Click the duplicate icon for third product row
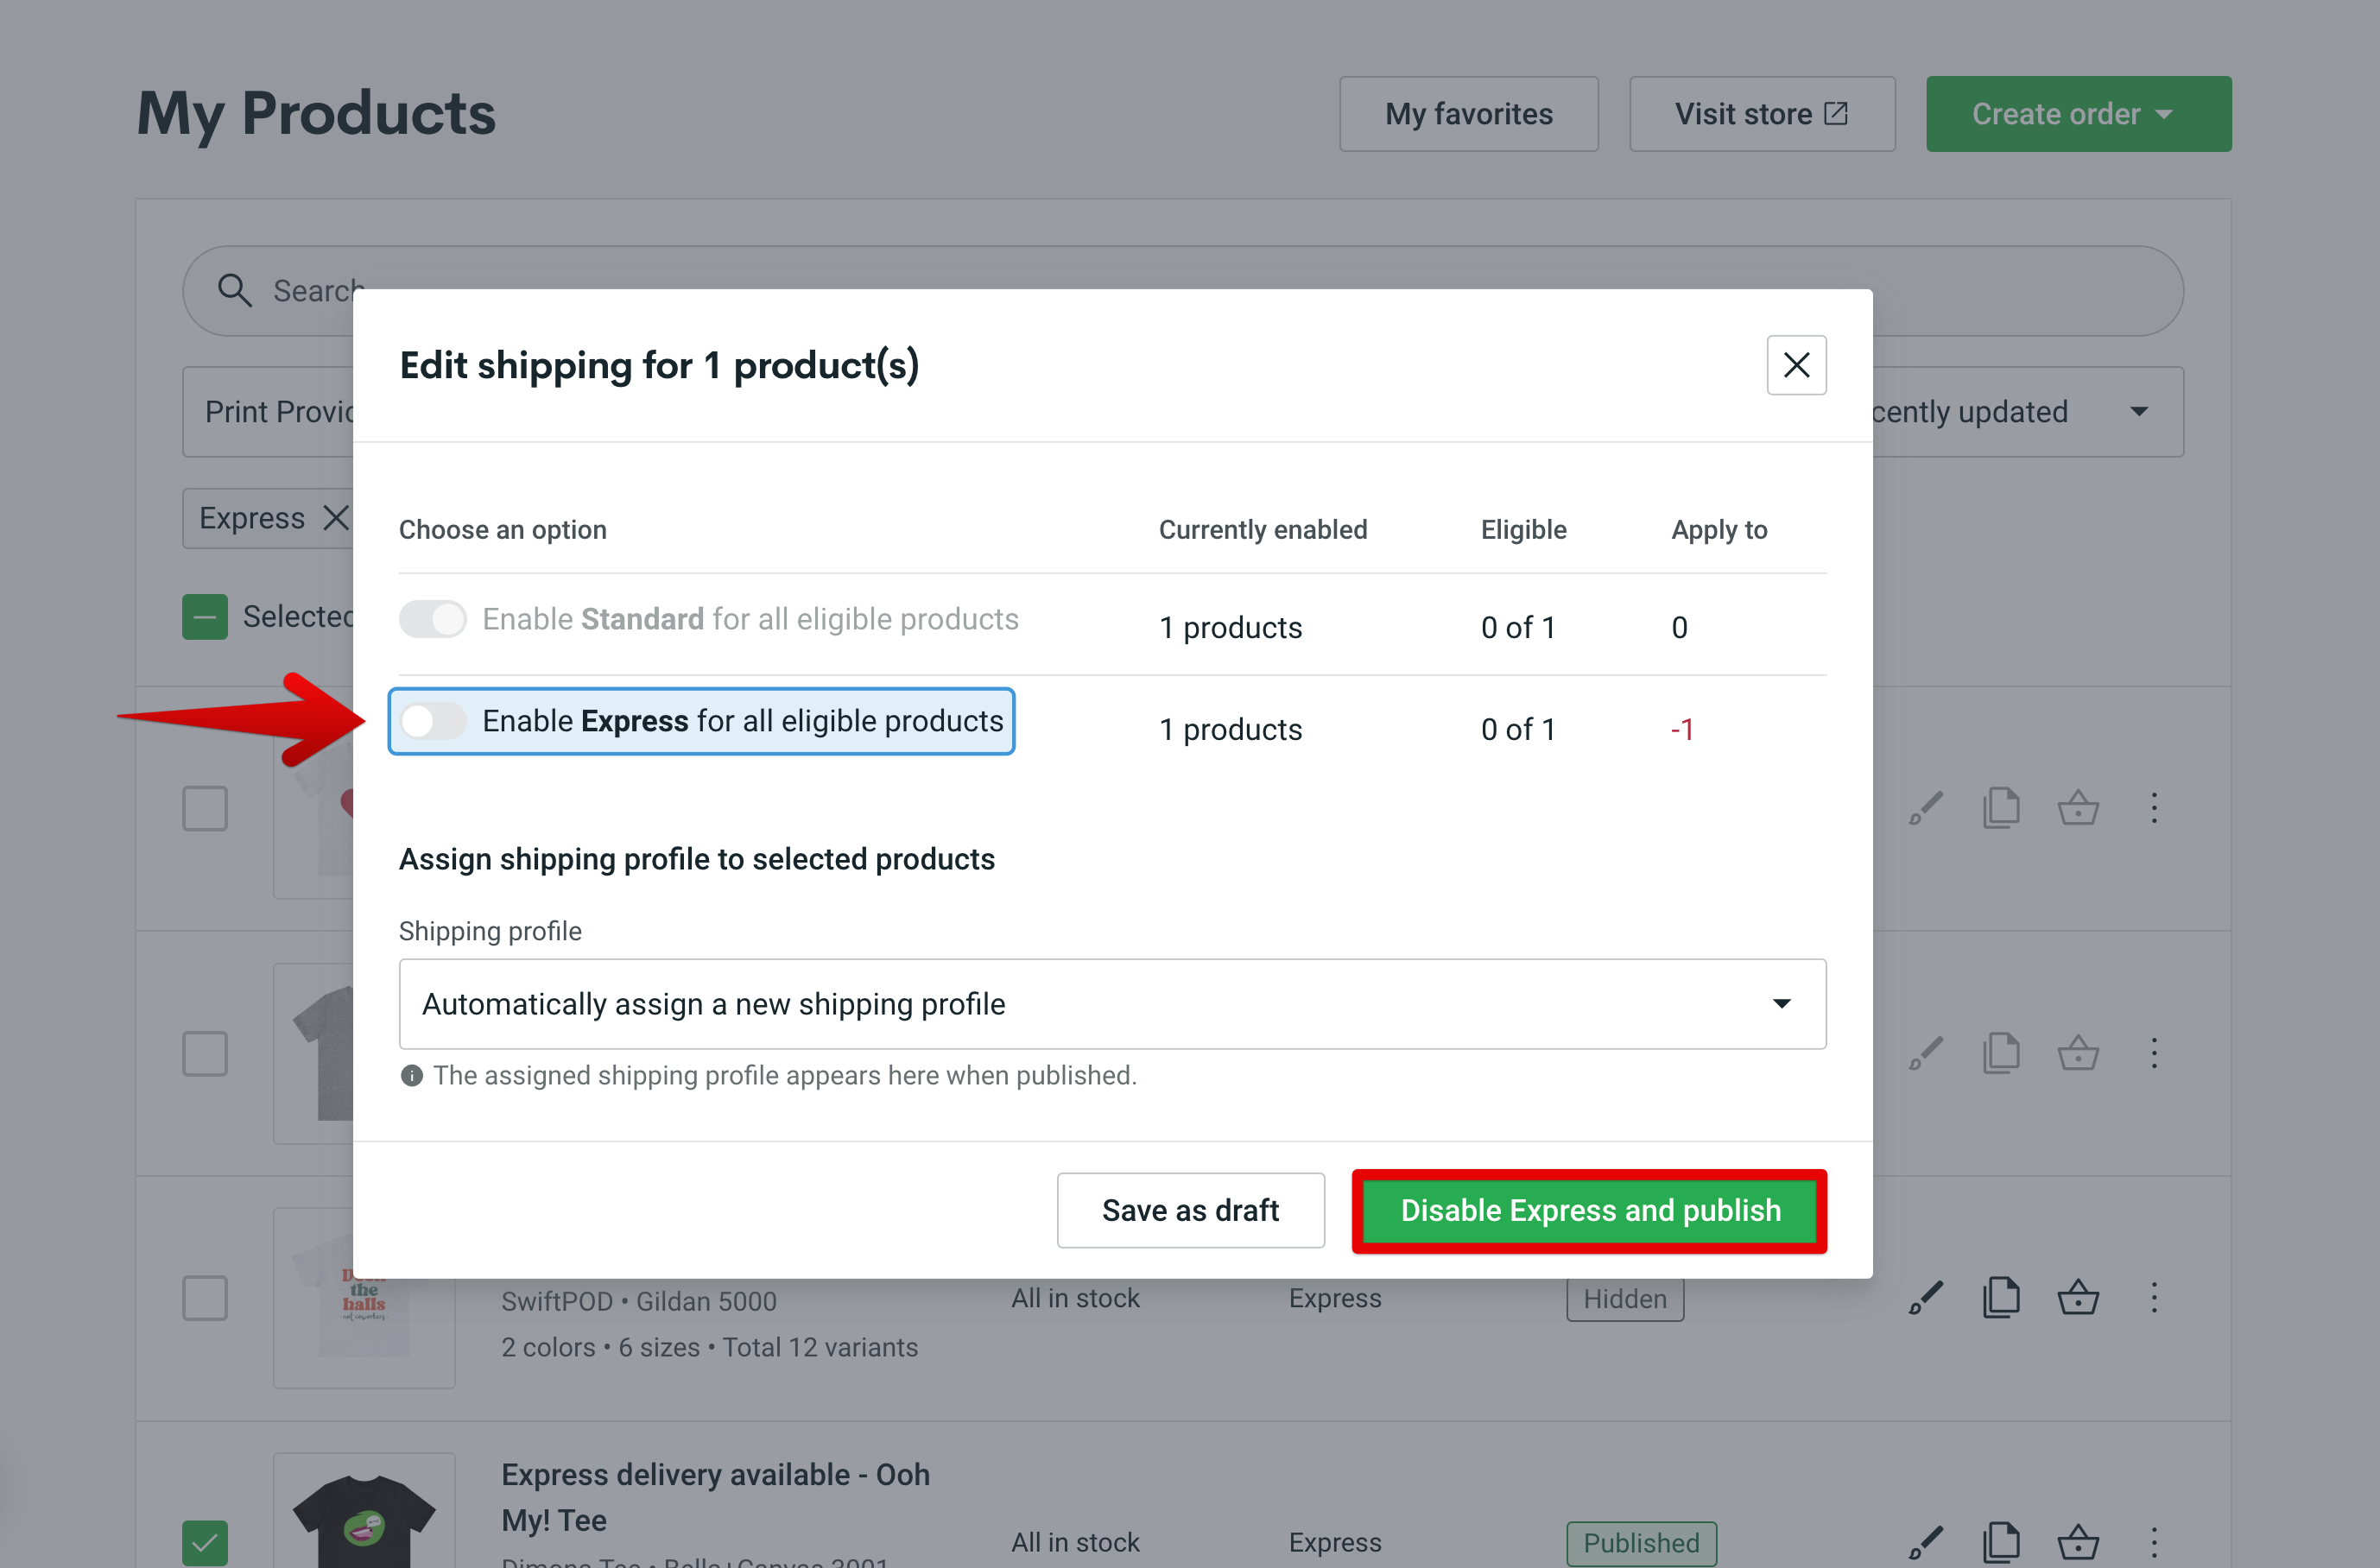 [2002, 1300]
